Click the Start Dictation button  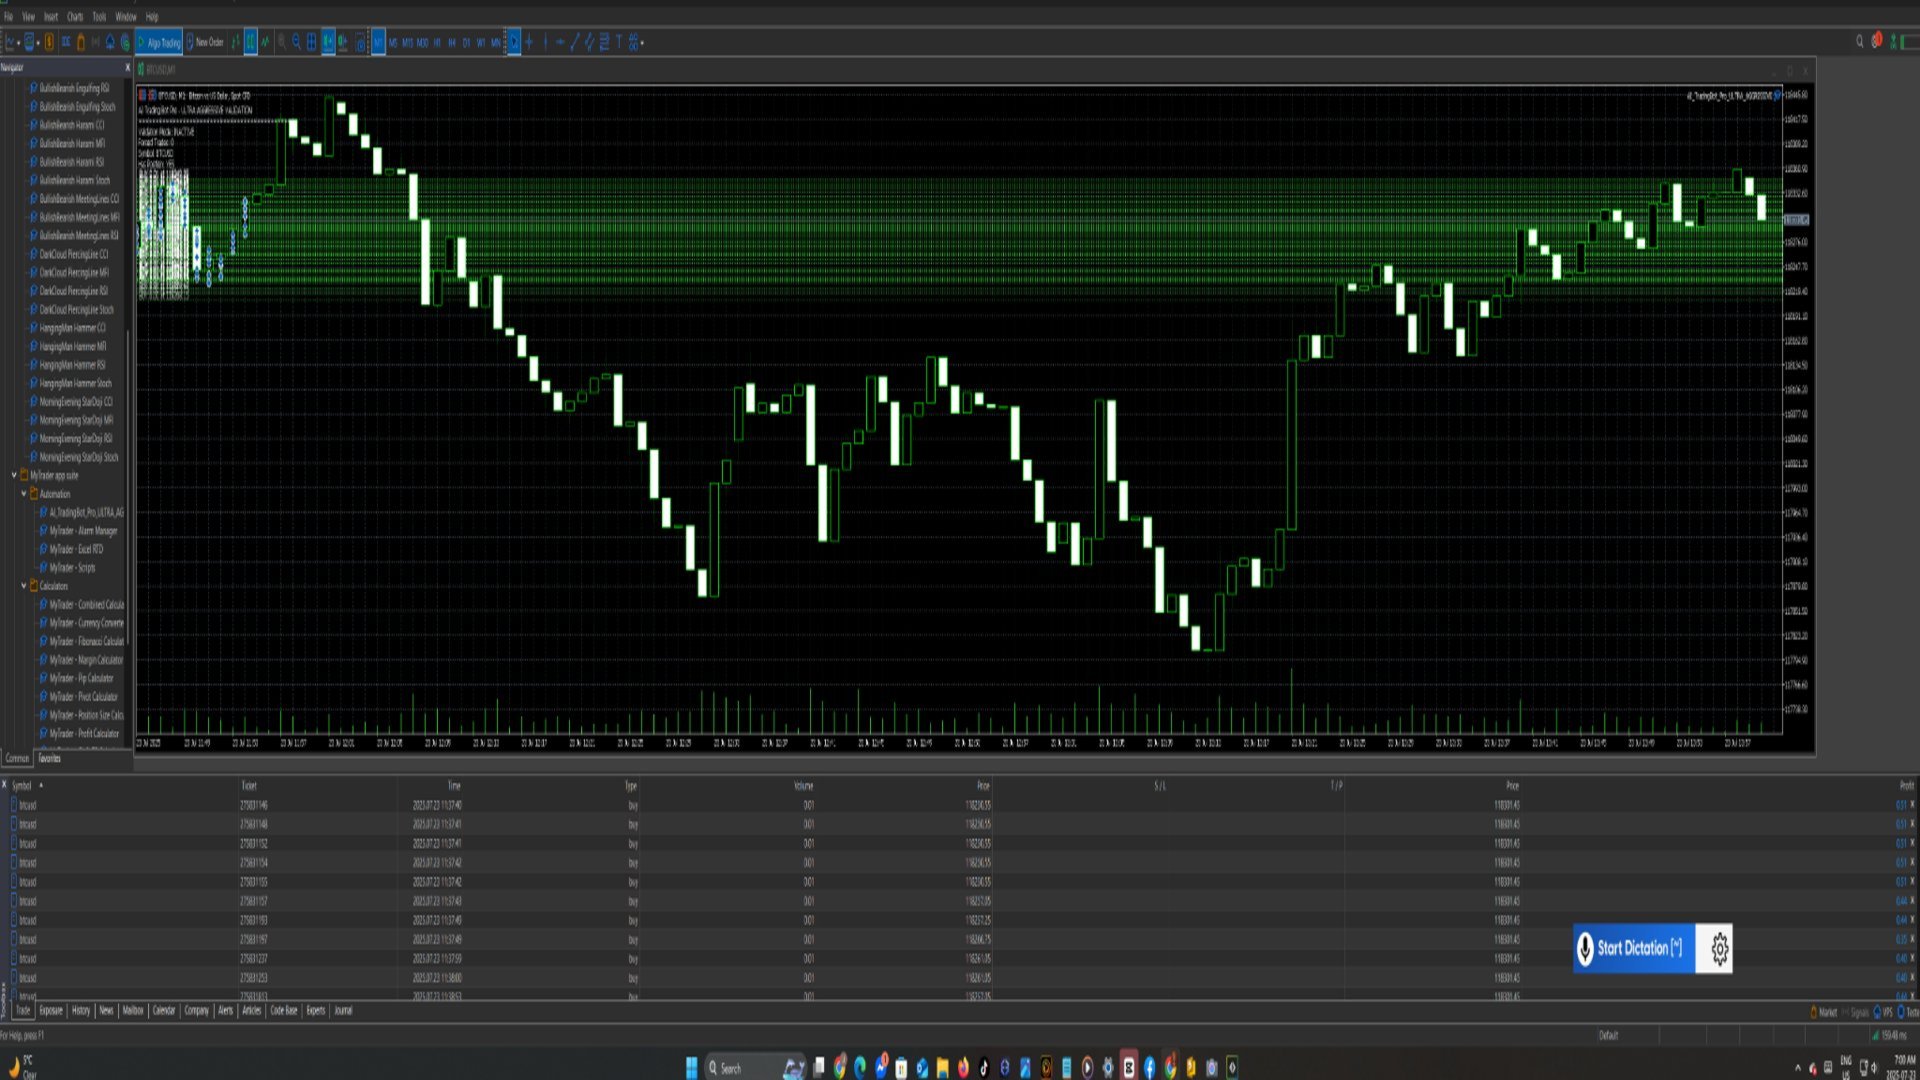(1633, 948)
